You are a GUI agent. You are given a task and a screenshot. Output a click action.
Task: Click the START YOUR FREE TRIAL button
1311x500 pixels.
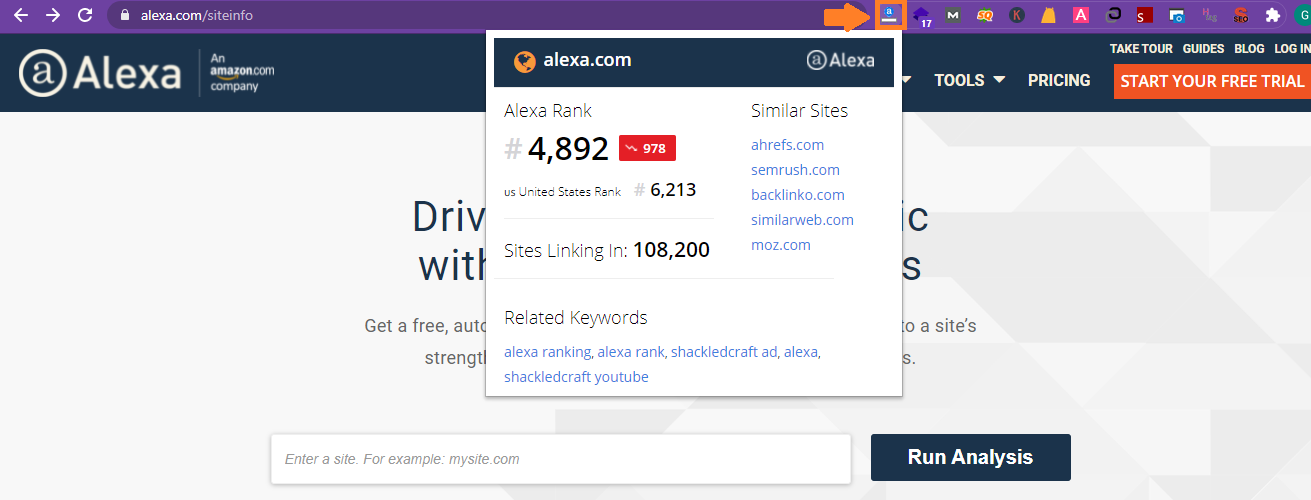(1212, 81)
